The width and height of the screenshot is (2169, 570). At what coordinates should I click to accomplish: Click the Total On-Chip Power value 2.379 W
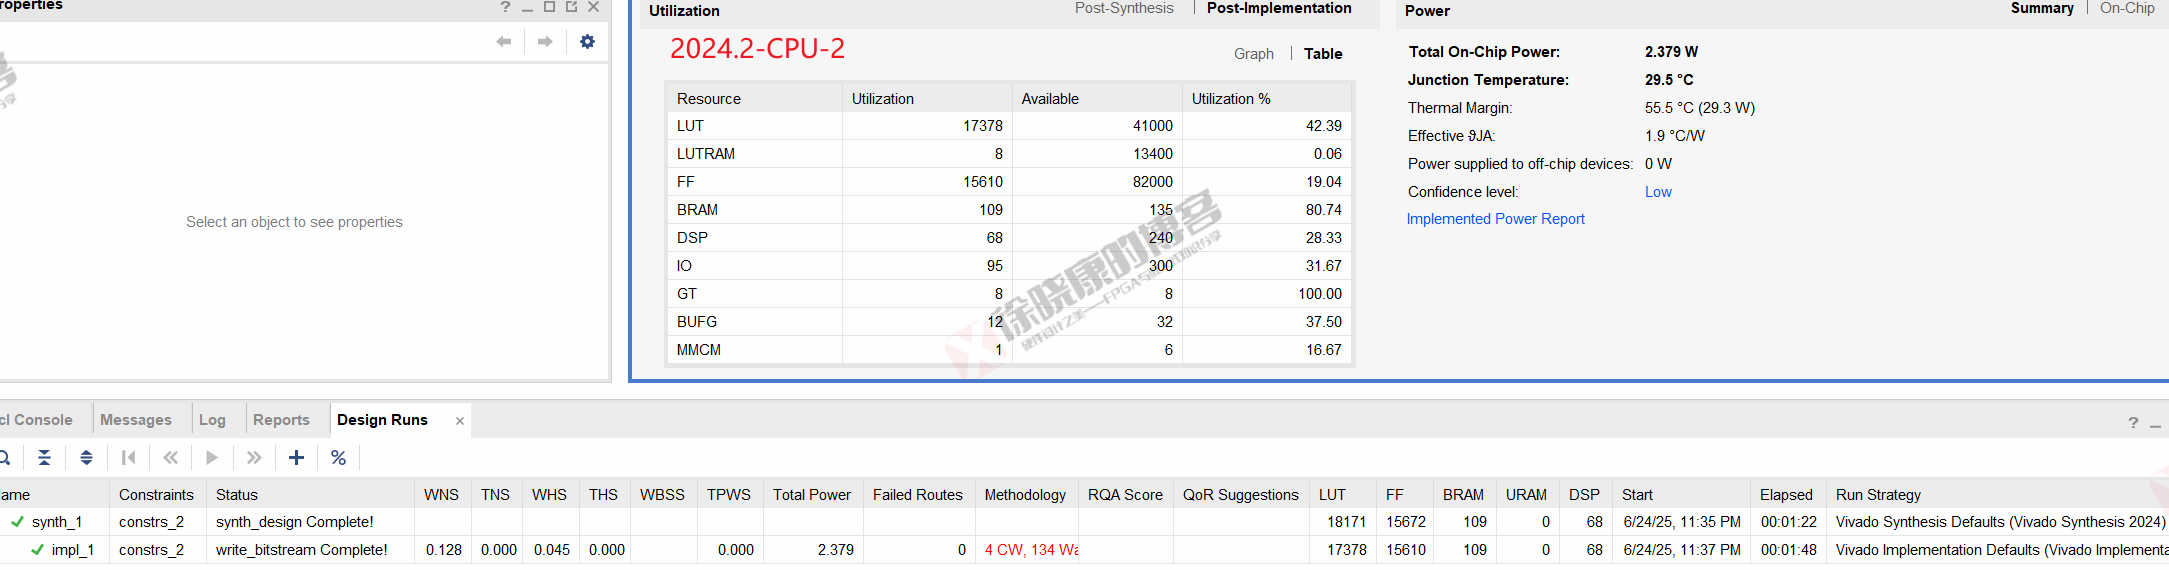(1672, 52)
